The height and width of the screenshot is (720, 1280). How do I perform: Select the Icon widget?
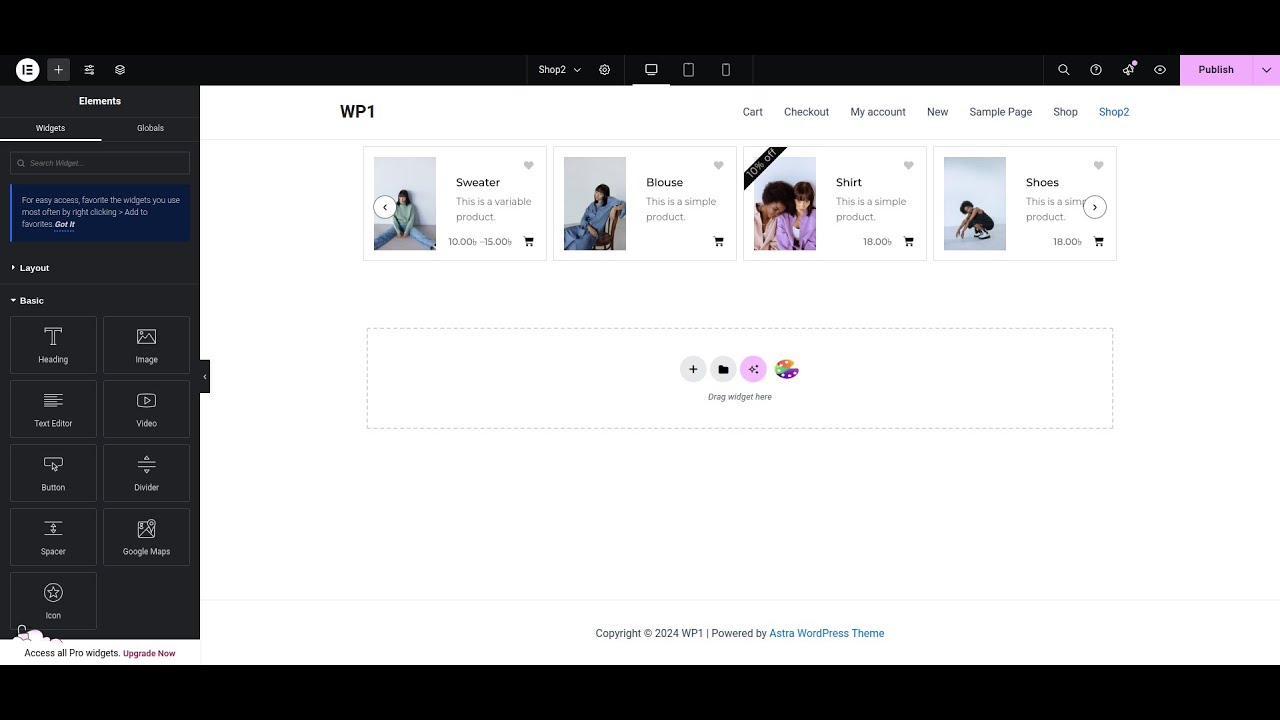point(53,601)
